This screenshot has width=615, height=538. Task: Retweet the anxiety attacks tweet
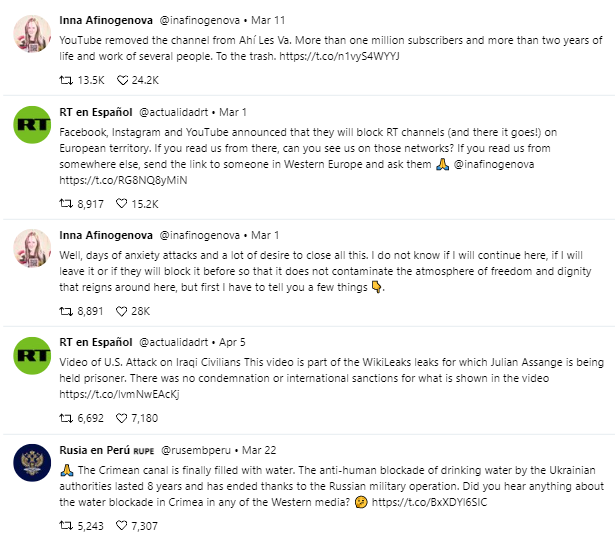(66, 311)
